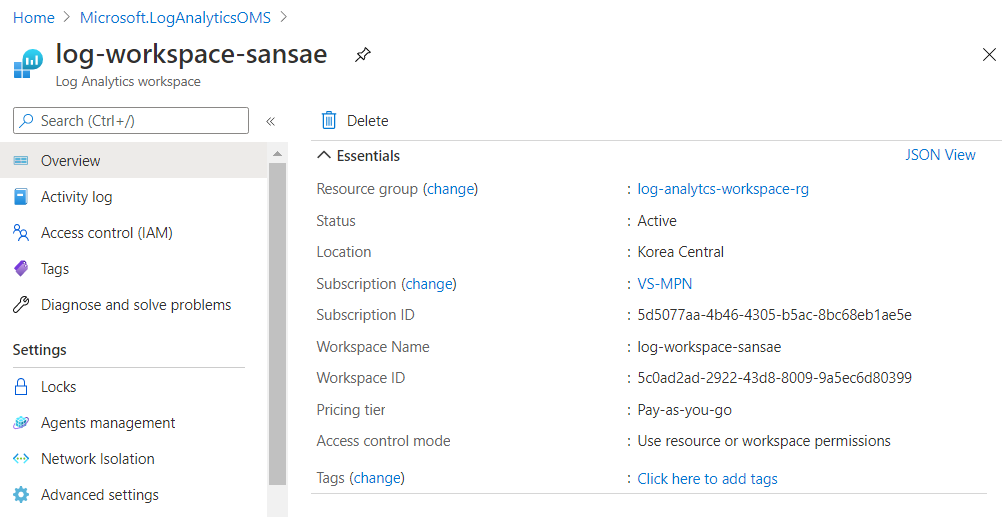Open the JSON View link
The height and width of the screenshot is (517, 1002).
pyautogui.click(x=940, y=155)
